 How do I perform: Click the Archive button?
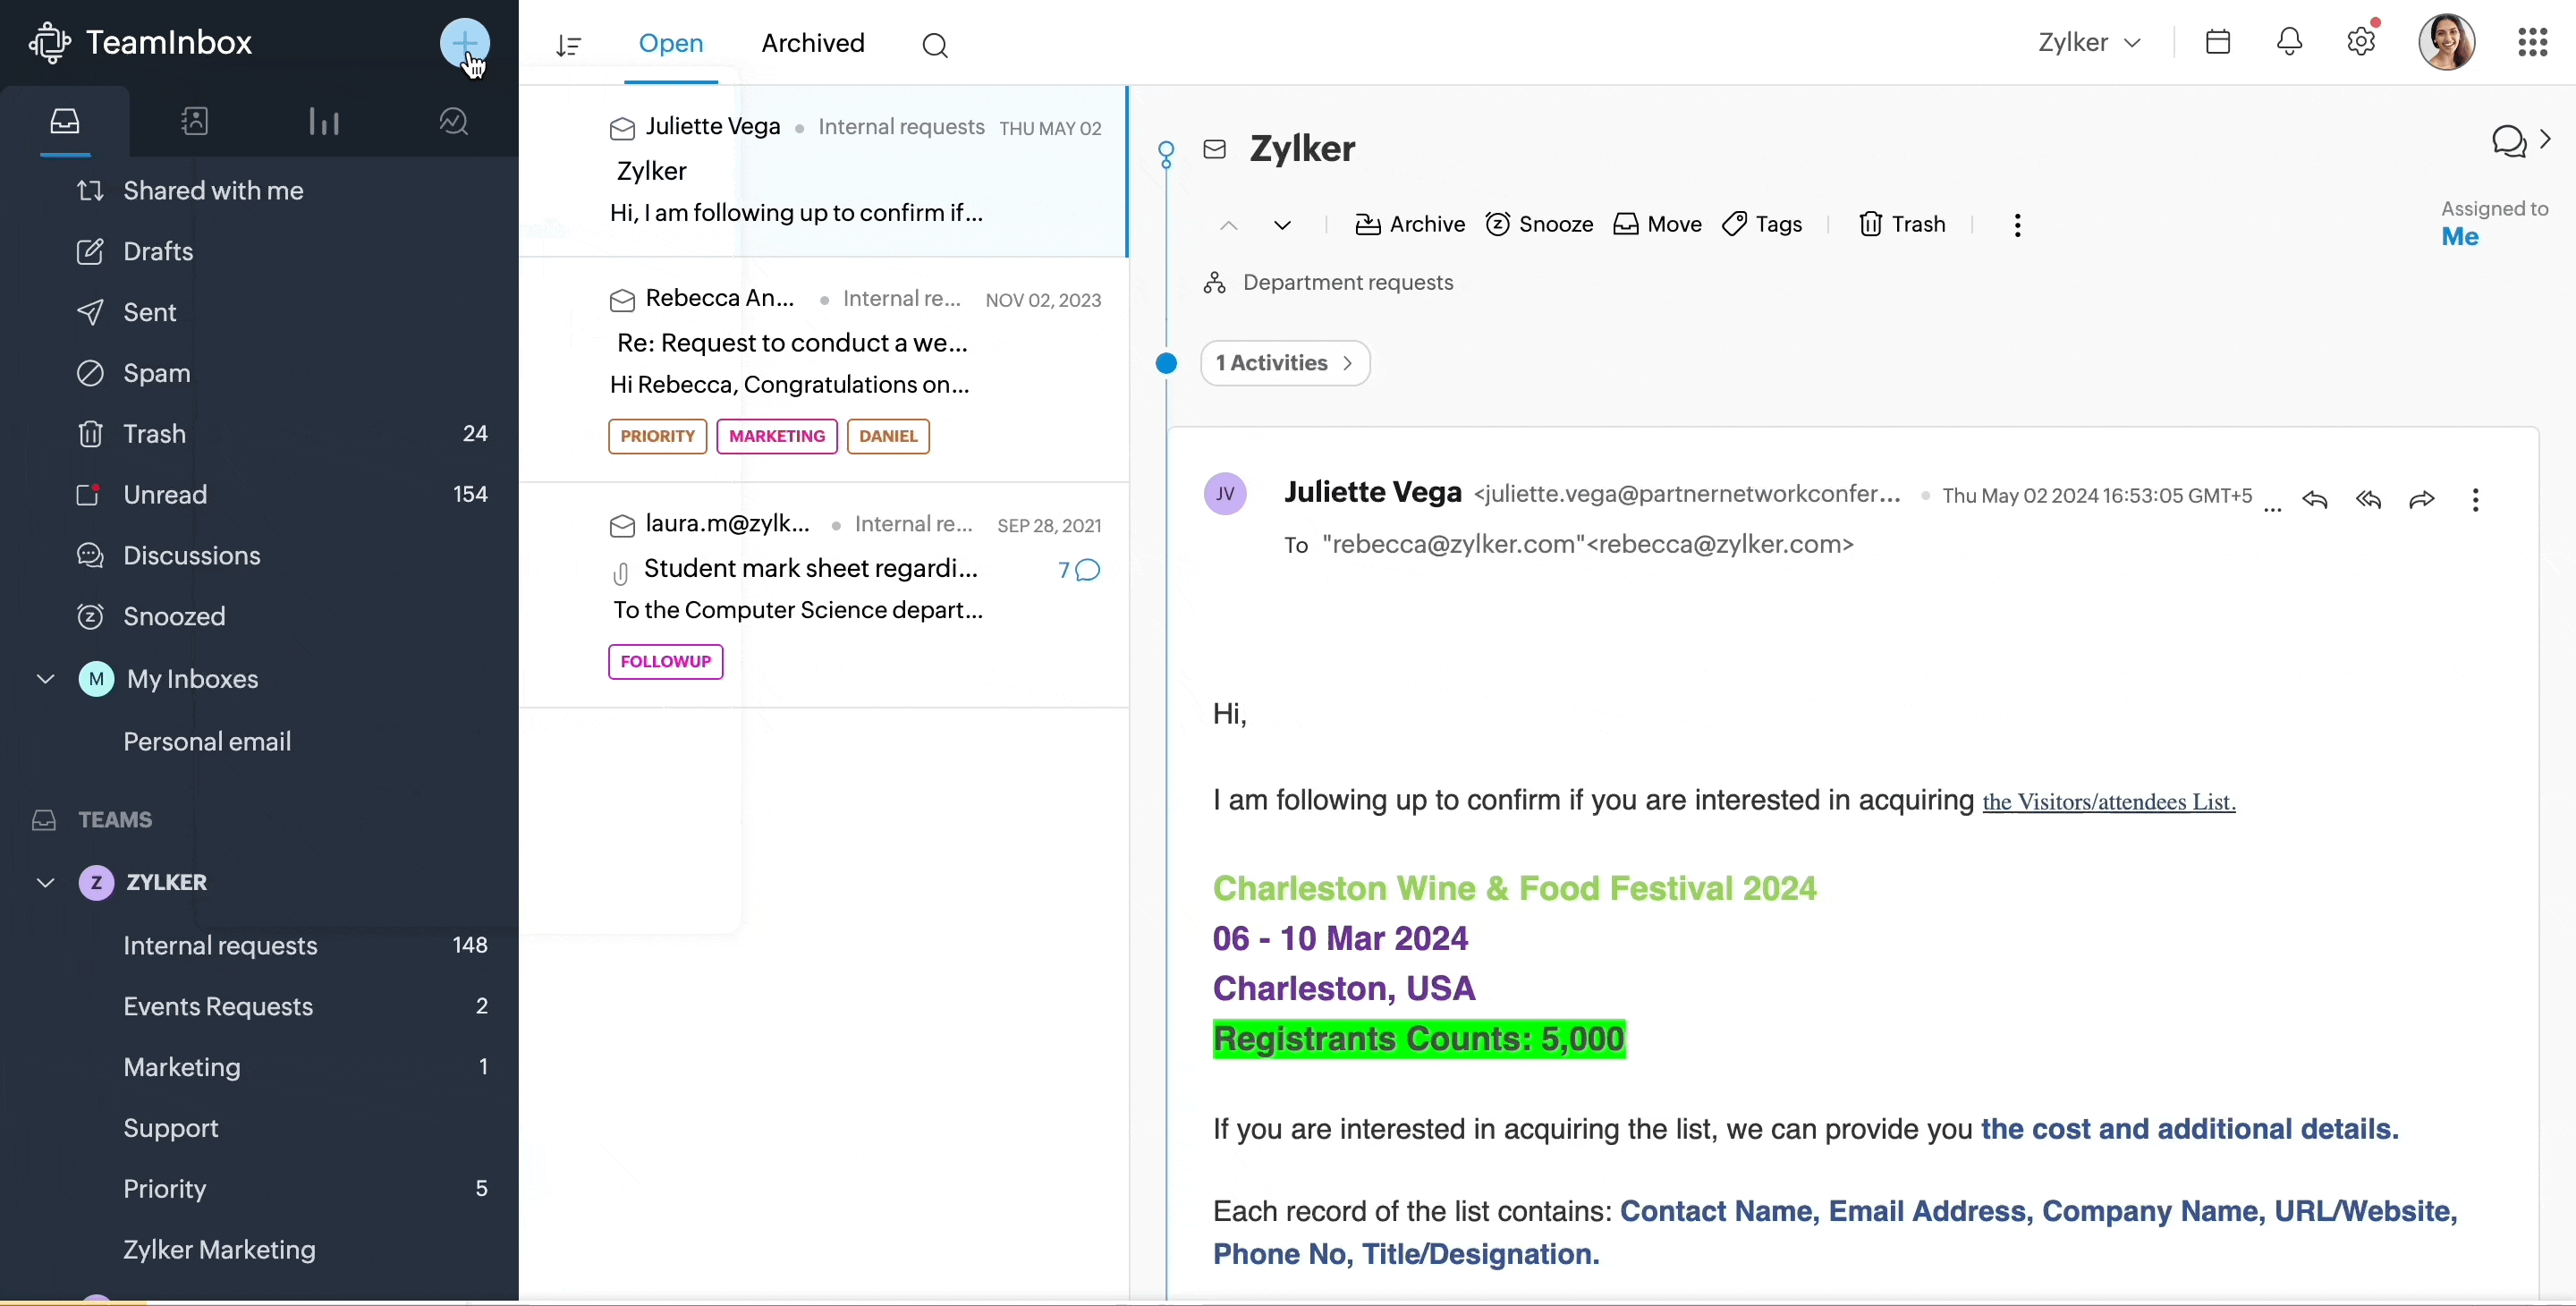(1410, 225)
